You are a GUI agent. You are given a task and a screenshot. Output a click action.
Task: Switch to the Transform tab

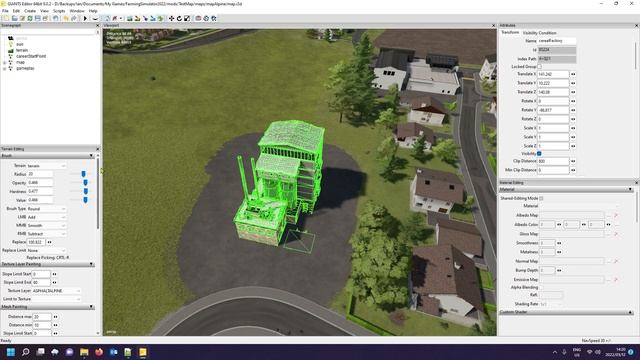click(x=510, y=33)
